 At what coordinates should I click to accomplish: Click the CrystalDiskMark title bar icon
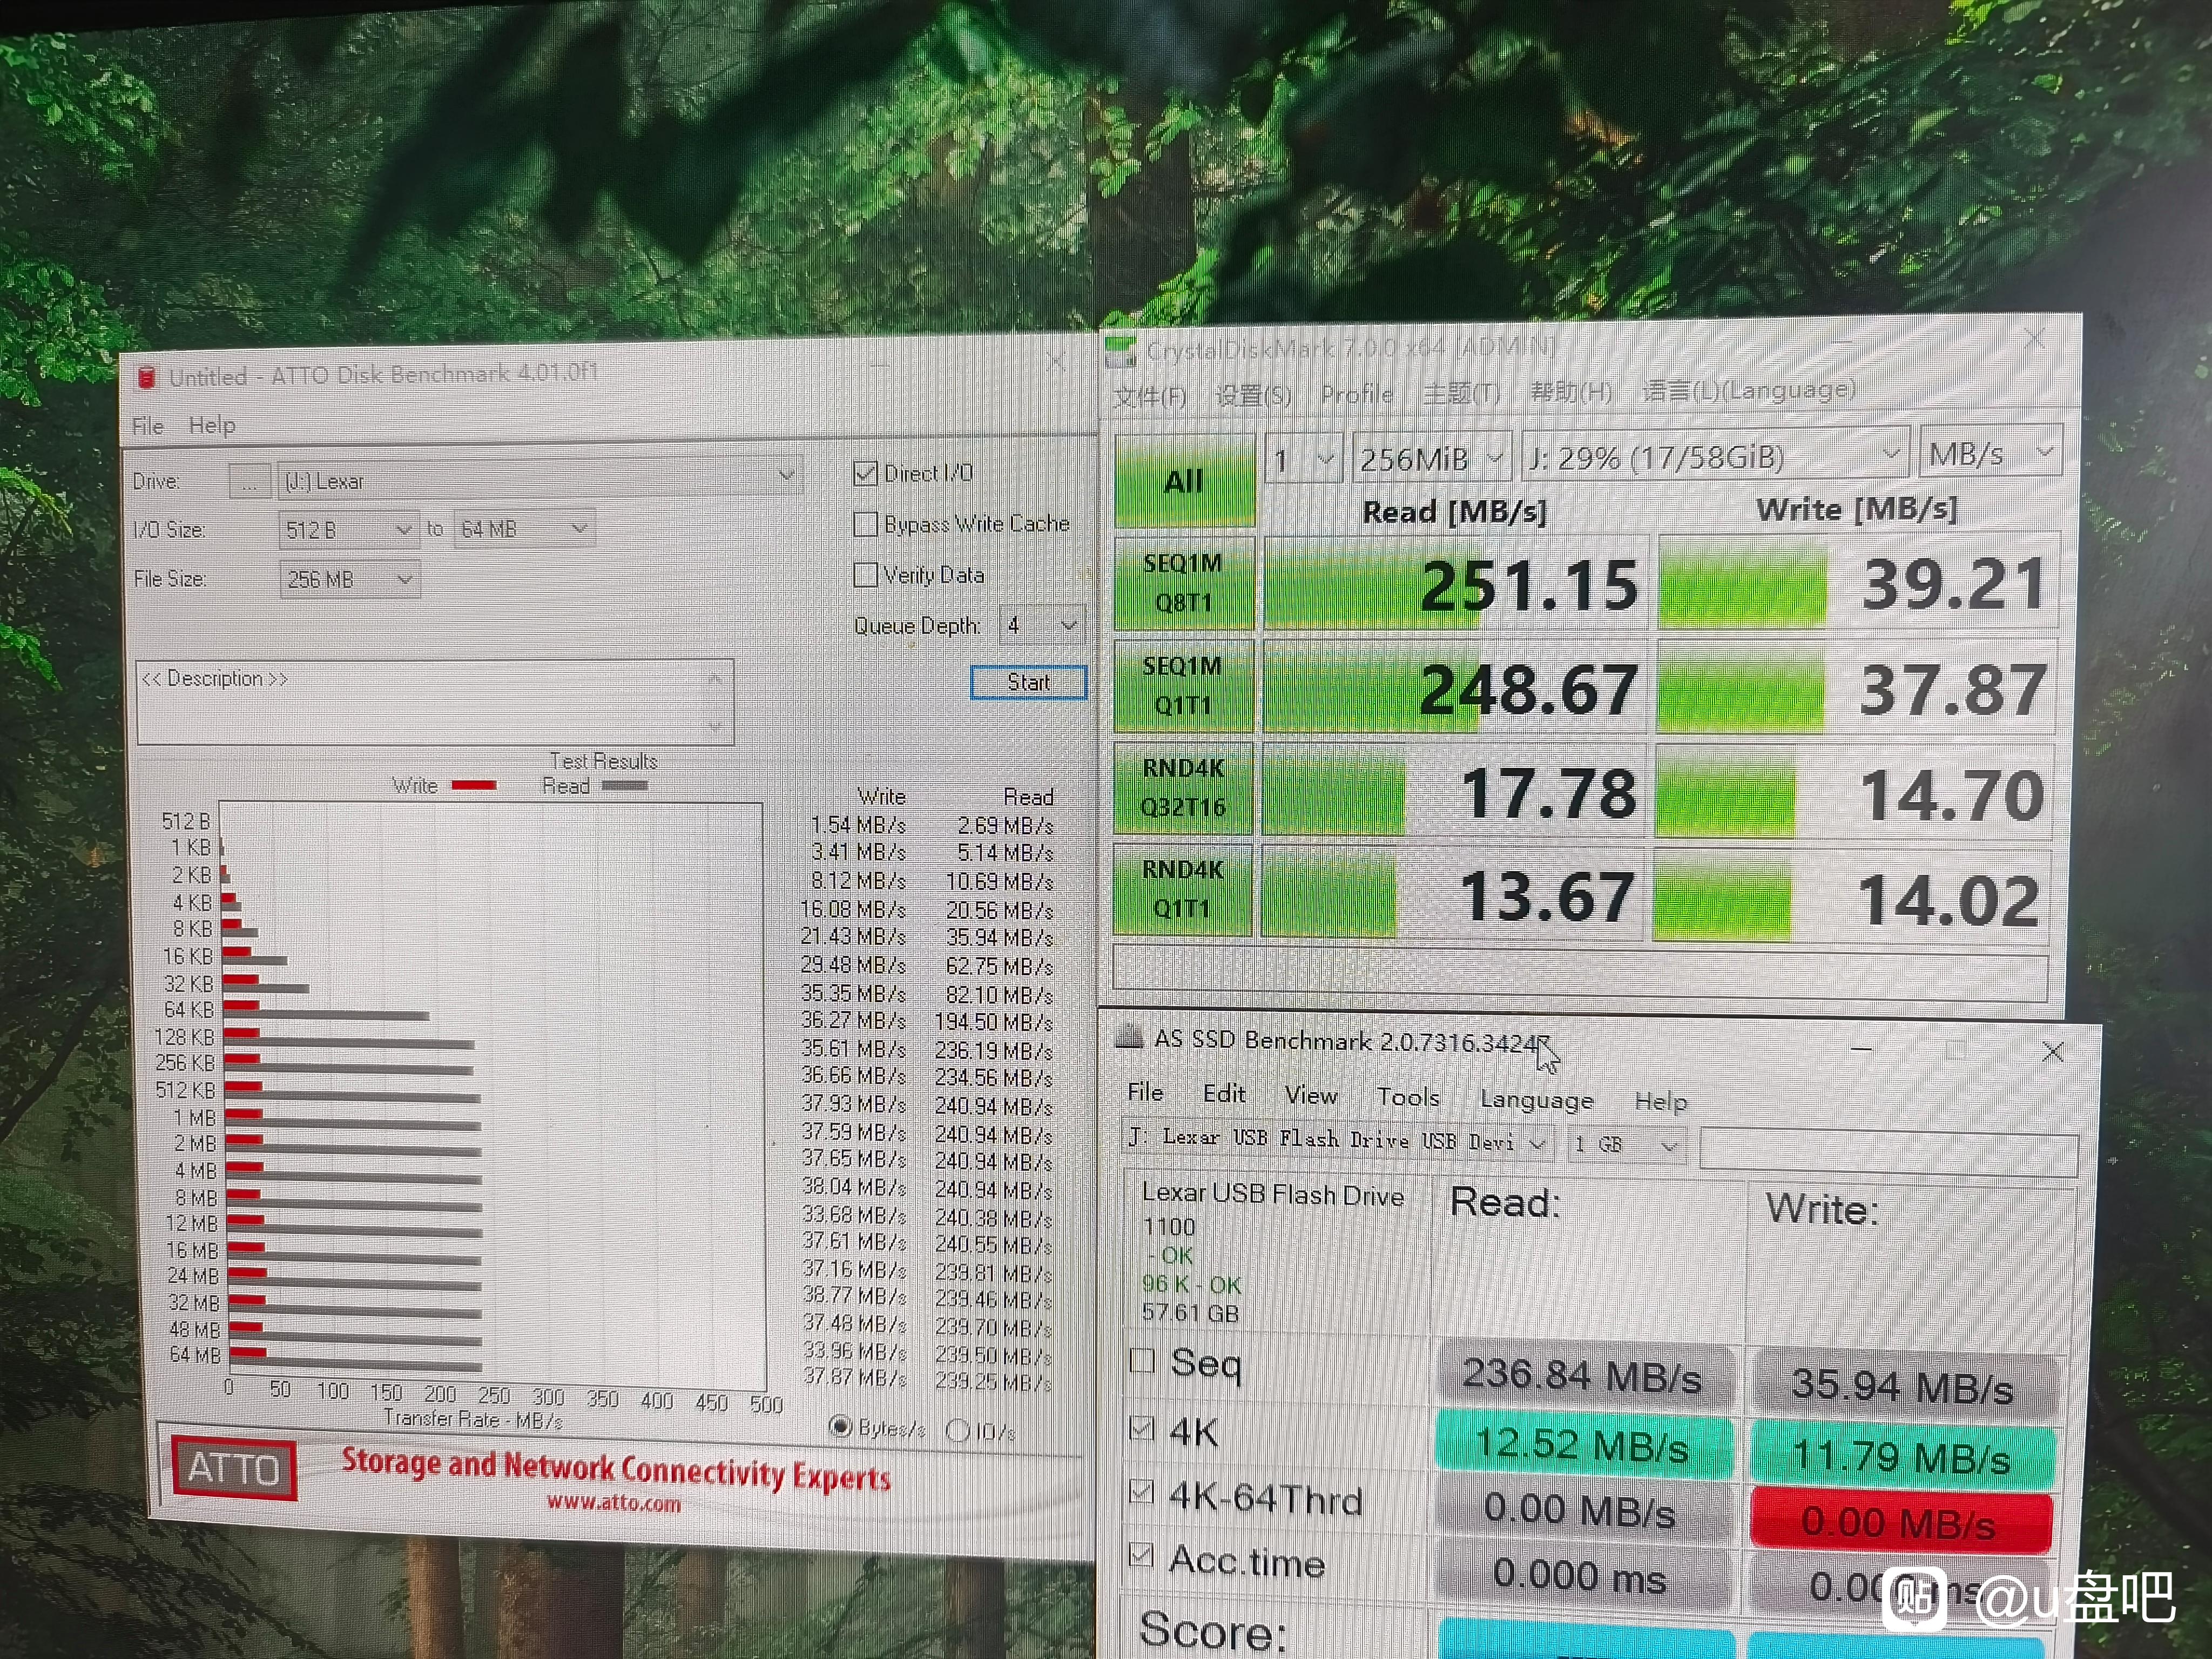coord(1122,351)
